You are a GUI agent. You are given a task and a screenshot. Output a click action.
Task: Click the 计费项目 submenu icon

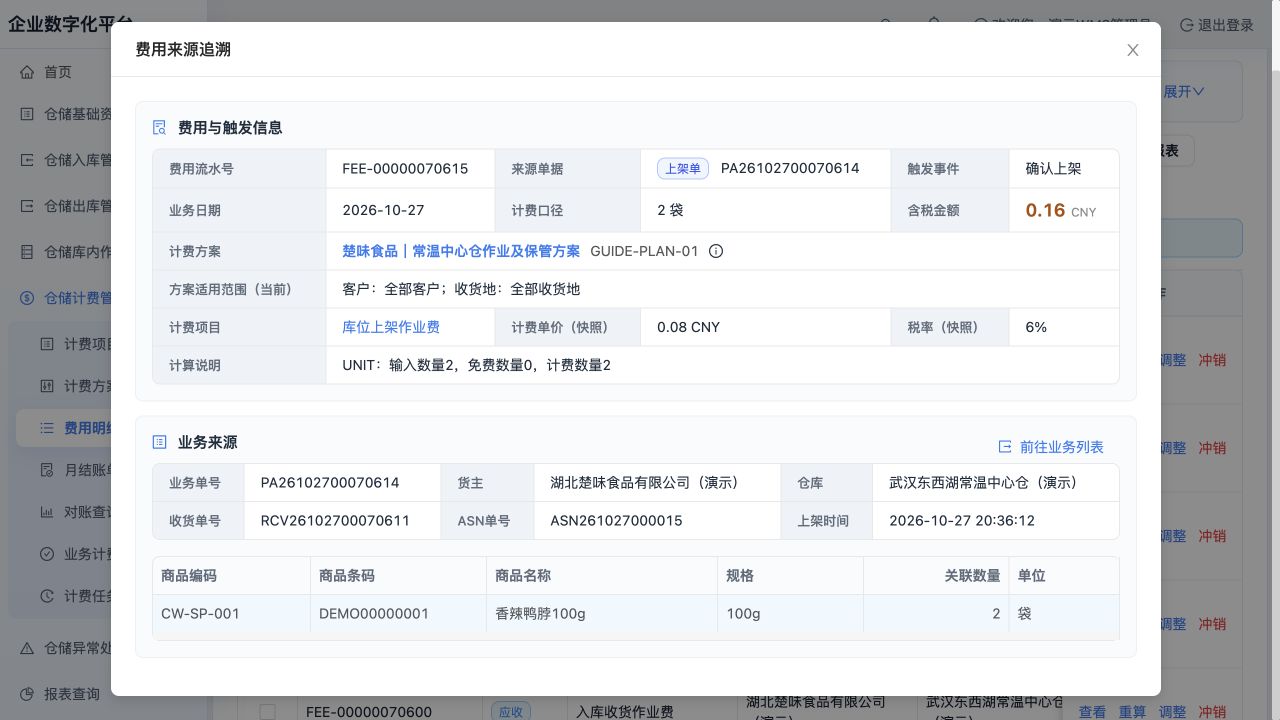coord(47,344)
